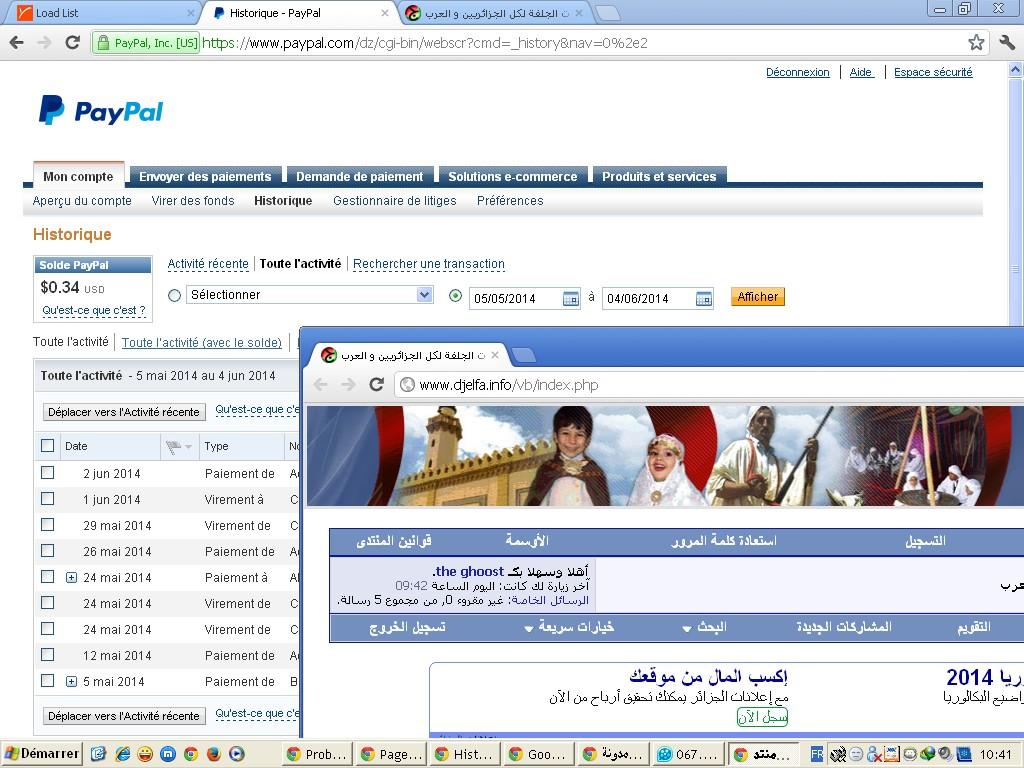Close the djelfa.info front window tab
Image resolution: width=1024 pixels, height=768 pixels.
pyautogui.click(x=495, y=355)
